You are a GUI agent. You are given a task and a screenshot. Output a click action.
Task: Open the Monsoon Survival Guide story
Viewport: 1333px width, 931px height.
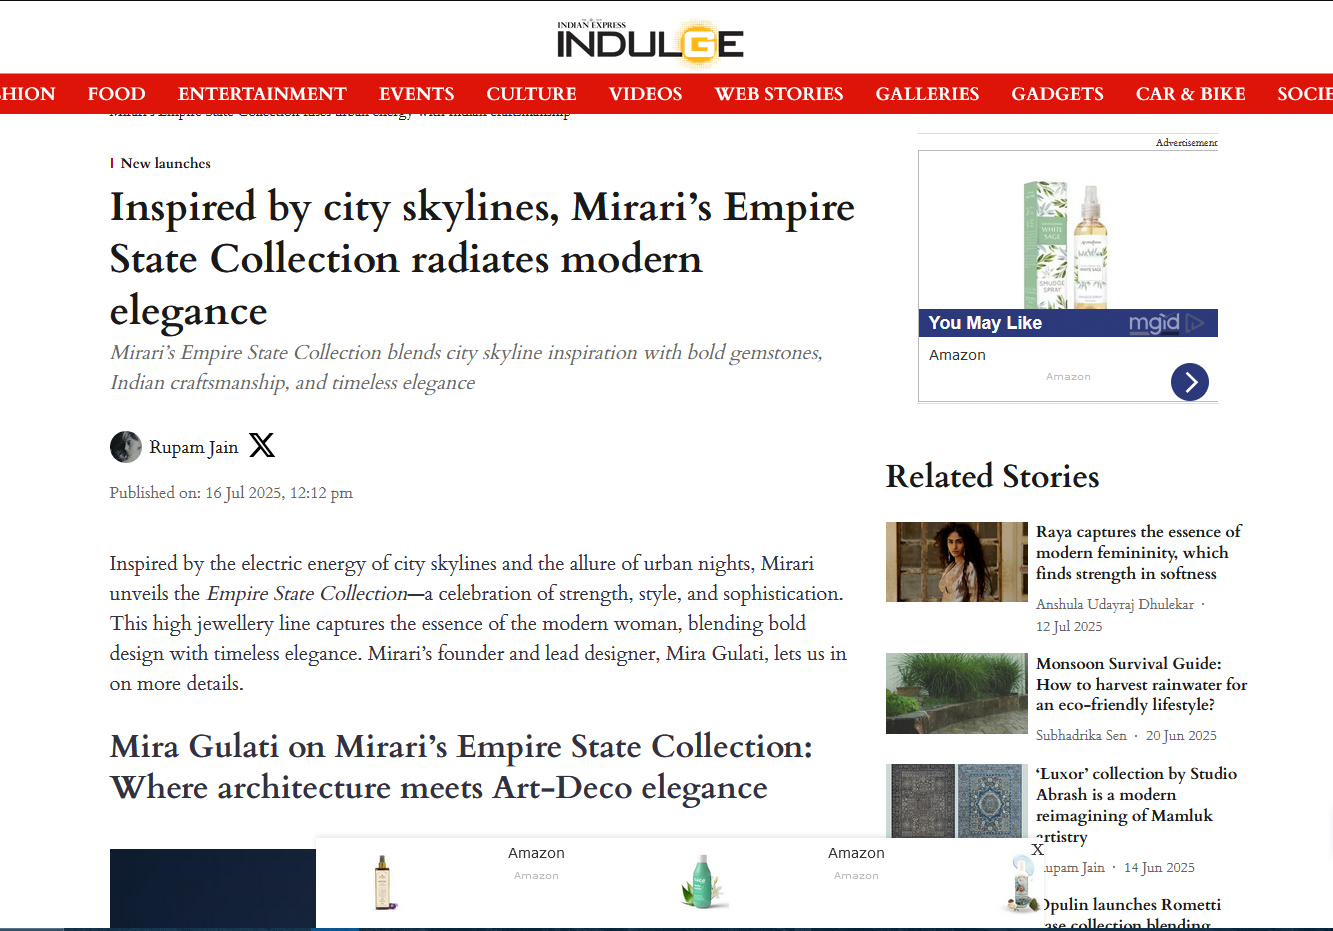(1141, 684)
